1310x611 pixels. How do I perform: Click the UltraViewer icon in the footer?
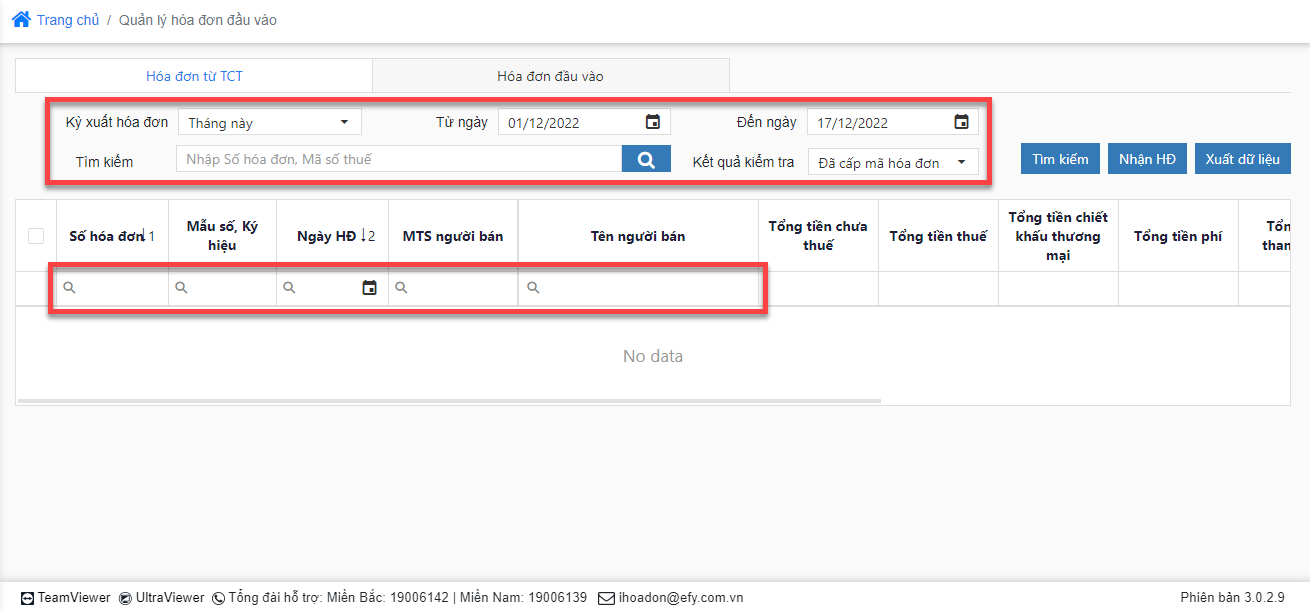coord(125,598)
